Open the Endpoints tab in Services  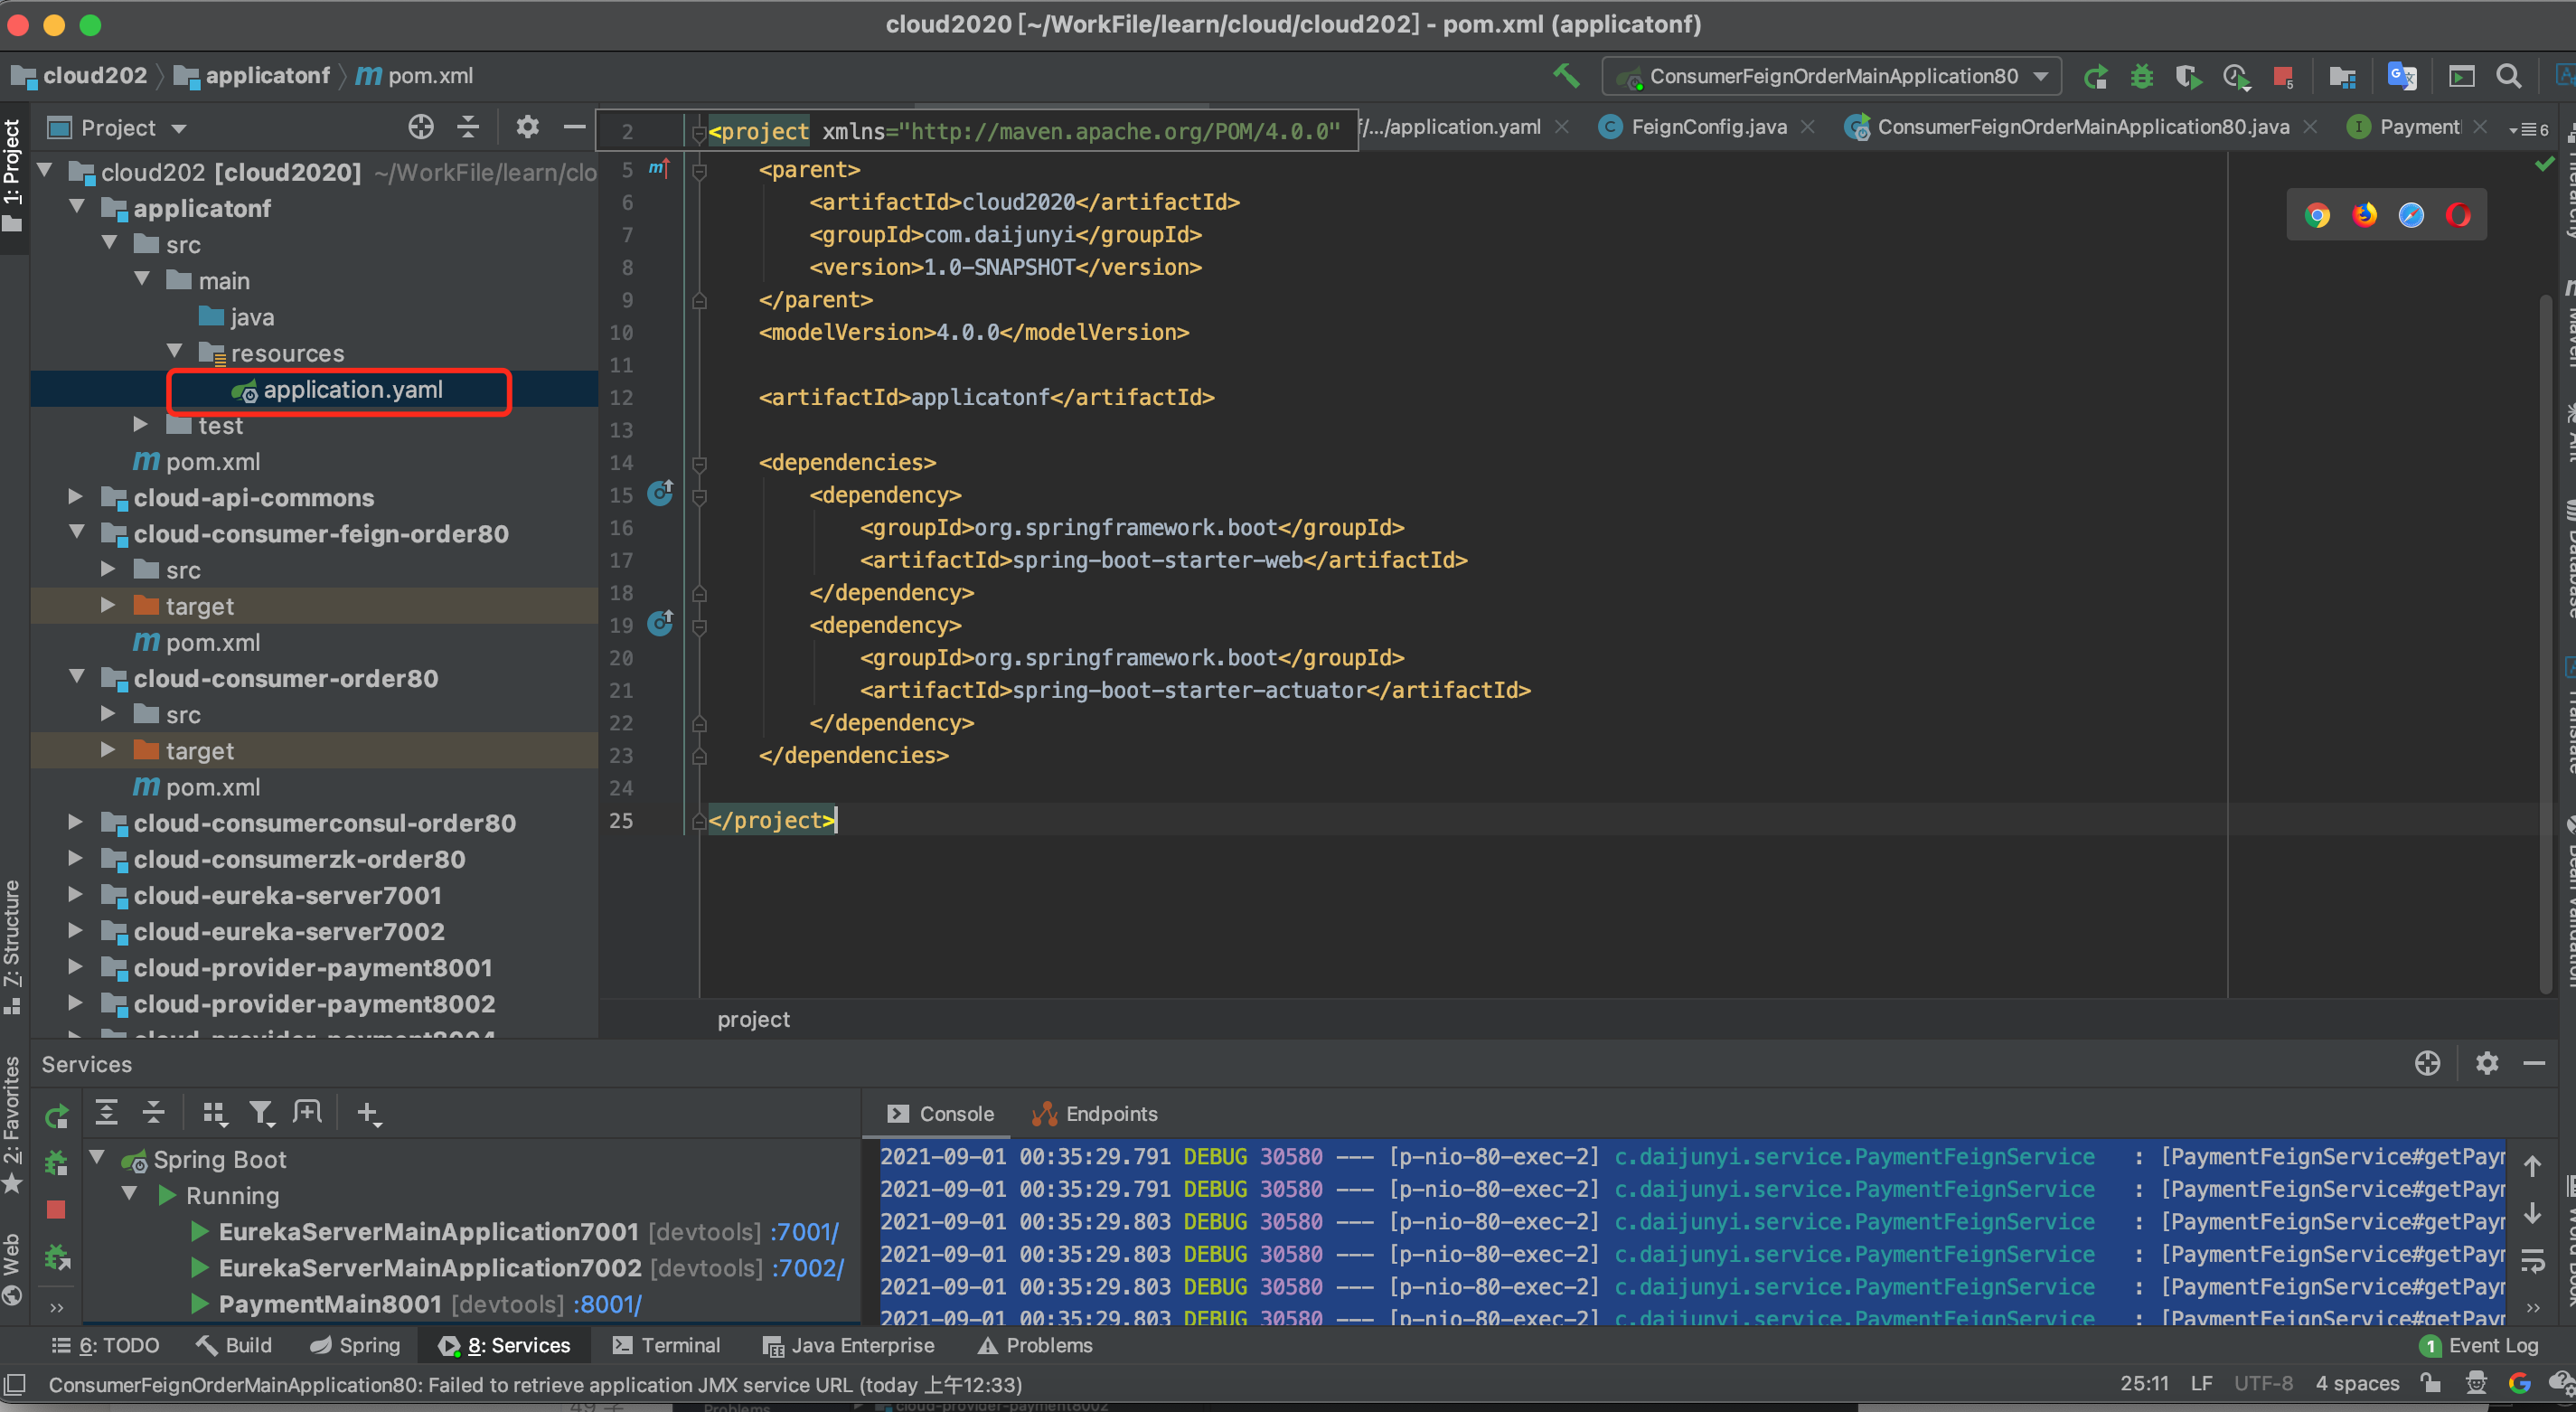click(1095, 1113)
